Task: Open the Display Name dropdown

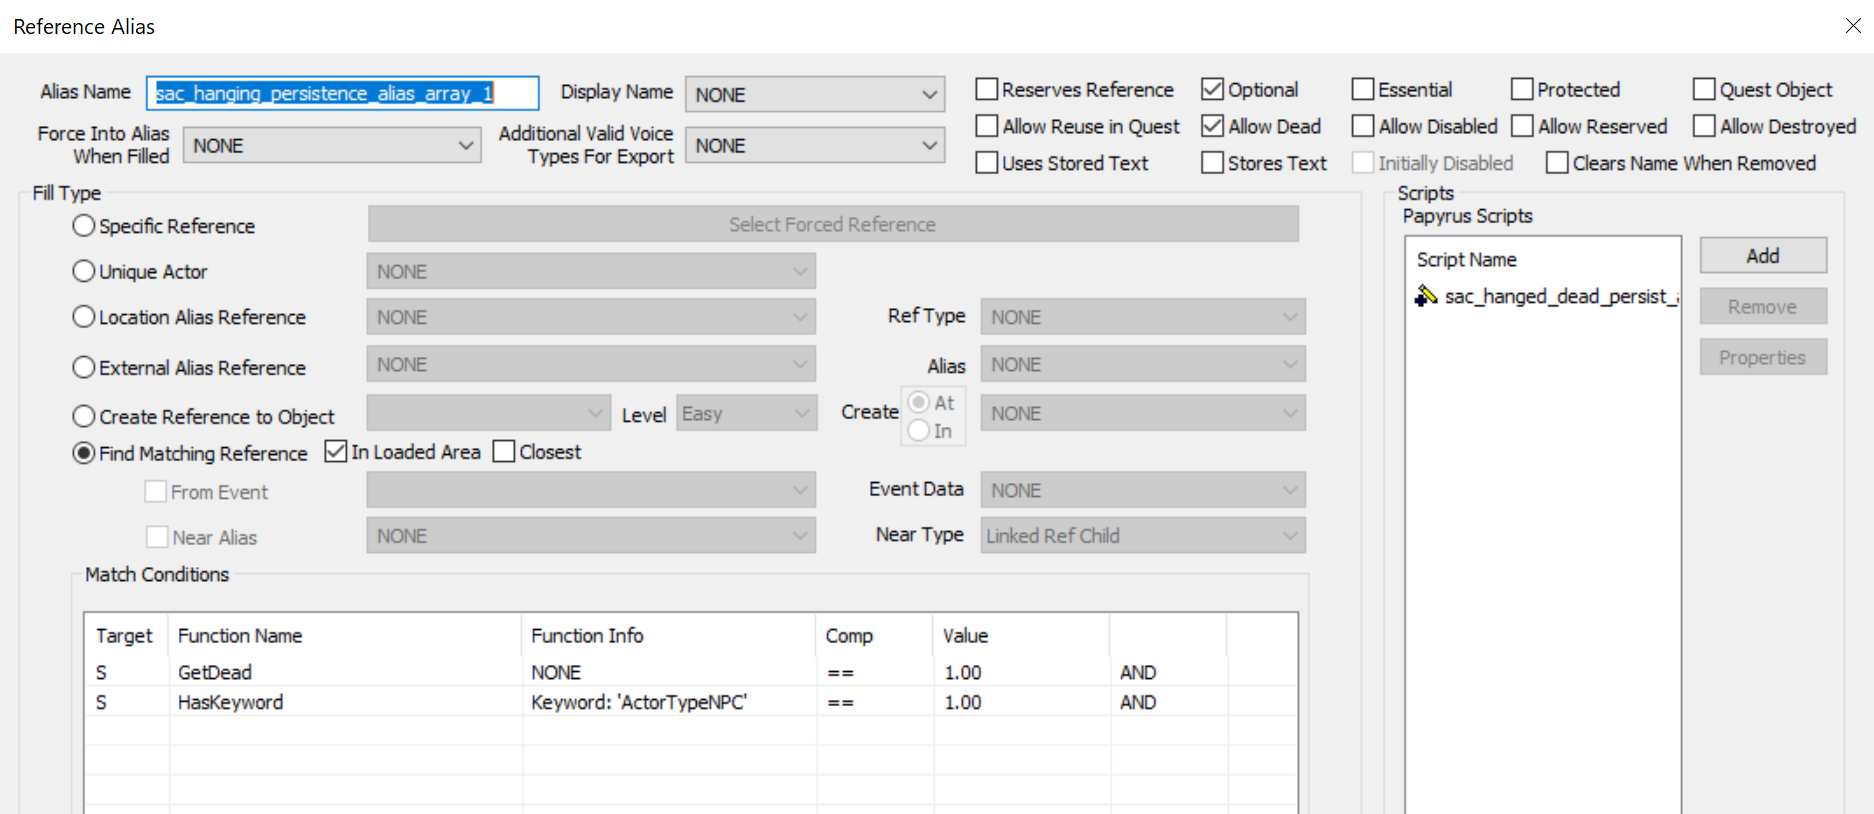Action: pos(815,94)
